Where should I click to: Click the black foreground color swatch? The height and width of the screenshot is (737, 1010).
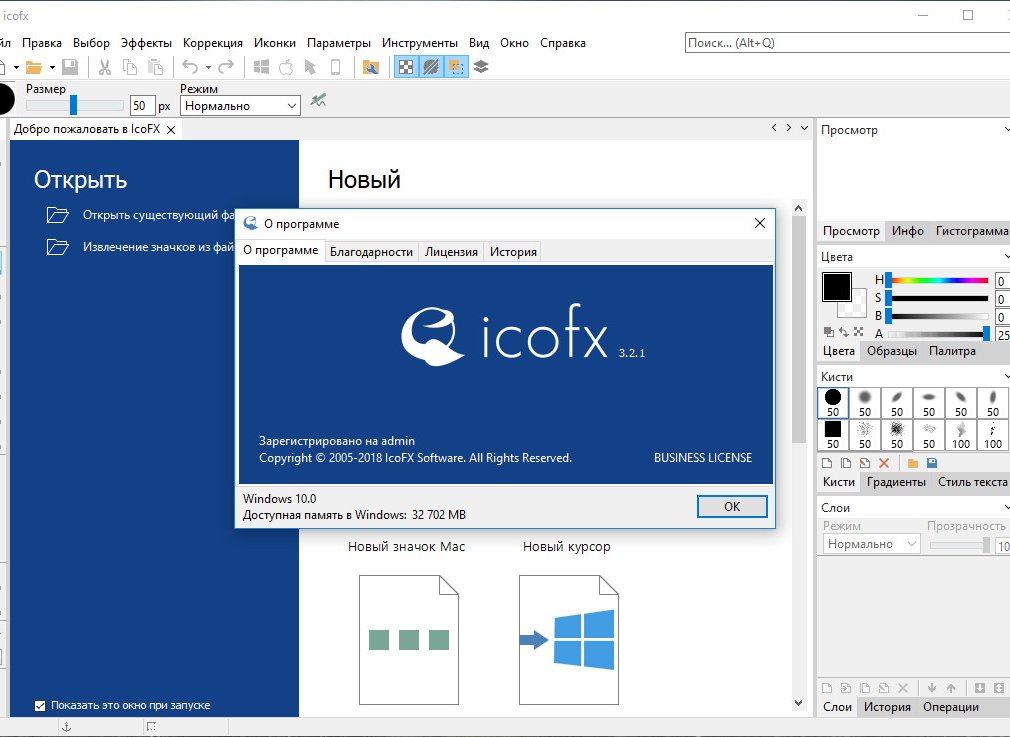pos(837,287)
